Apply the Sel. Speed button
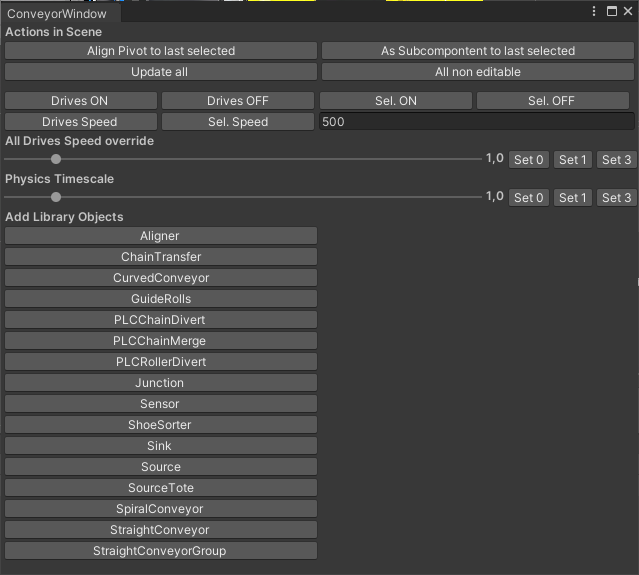 [x=238, y=122]
